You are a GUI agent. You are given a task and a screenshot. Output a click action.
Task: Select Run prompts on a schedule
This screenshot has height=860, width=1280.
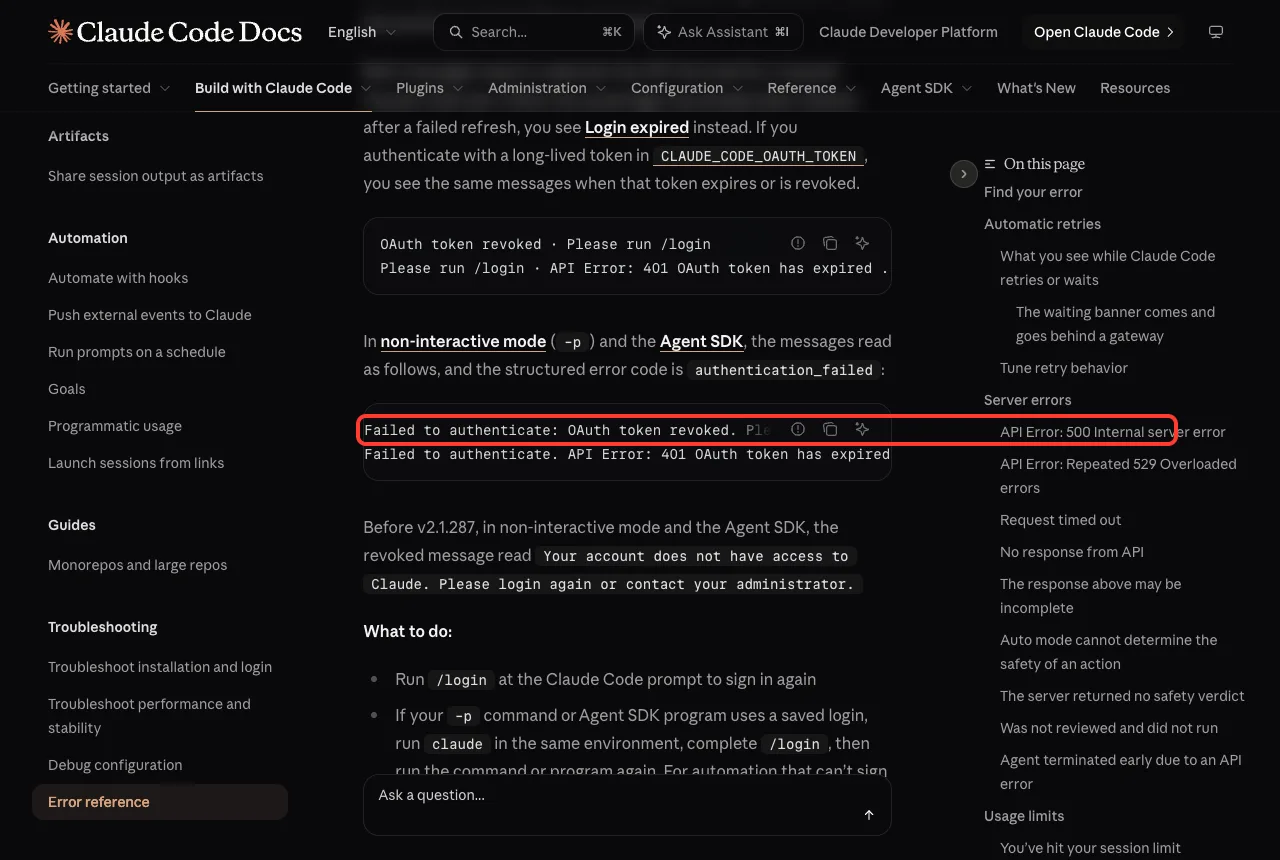[137, 352]
